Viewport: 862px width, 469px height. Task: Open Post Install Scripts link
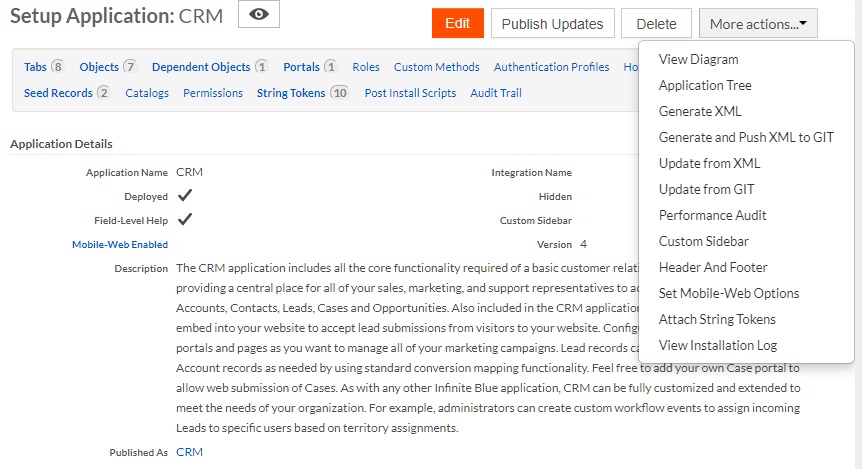(410, 93)
